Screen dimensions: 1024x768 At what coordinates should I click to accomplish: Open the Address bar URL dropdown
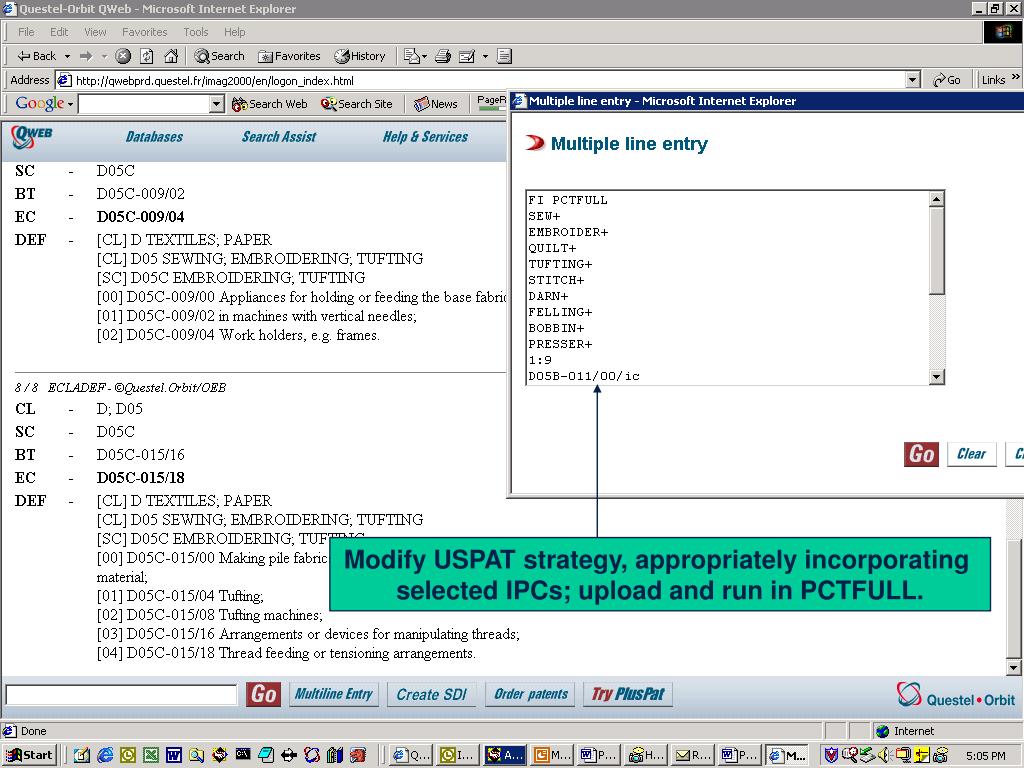point(912,80)
